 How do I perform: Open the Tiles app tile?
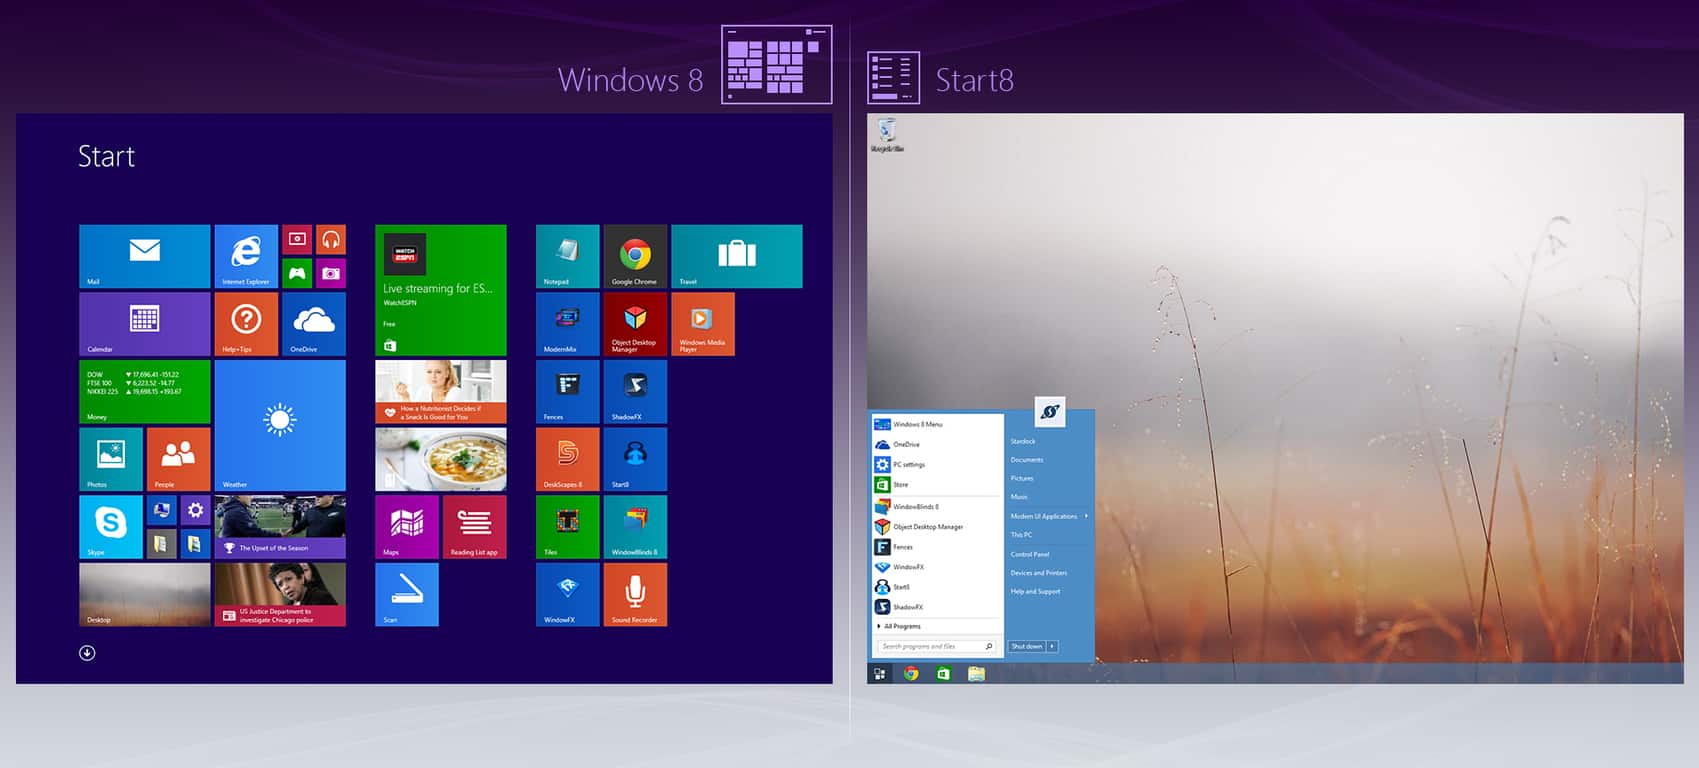(x=568, y=527)
